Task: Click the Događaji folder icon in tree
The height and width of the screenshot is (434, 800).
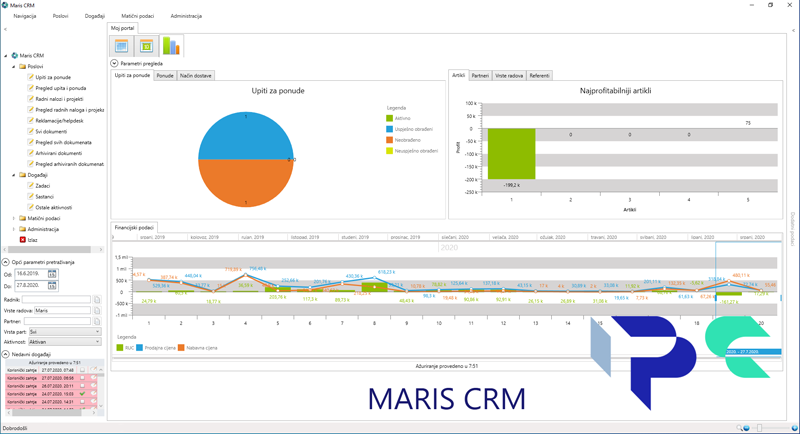Action: (x=22, y=175)
